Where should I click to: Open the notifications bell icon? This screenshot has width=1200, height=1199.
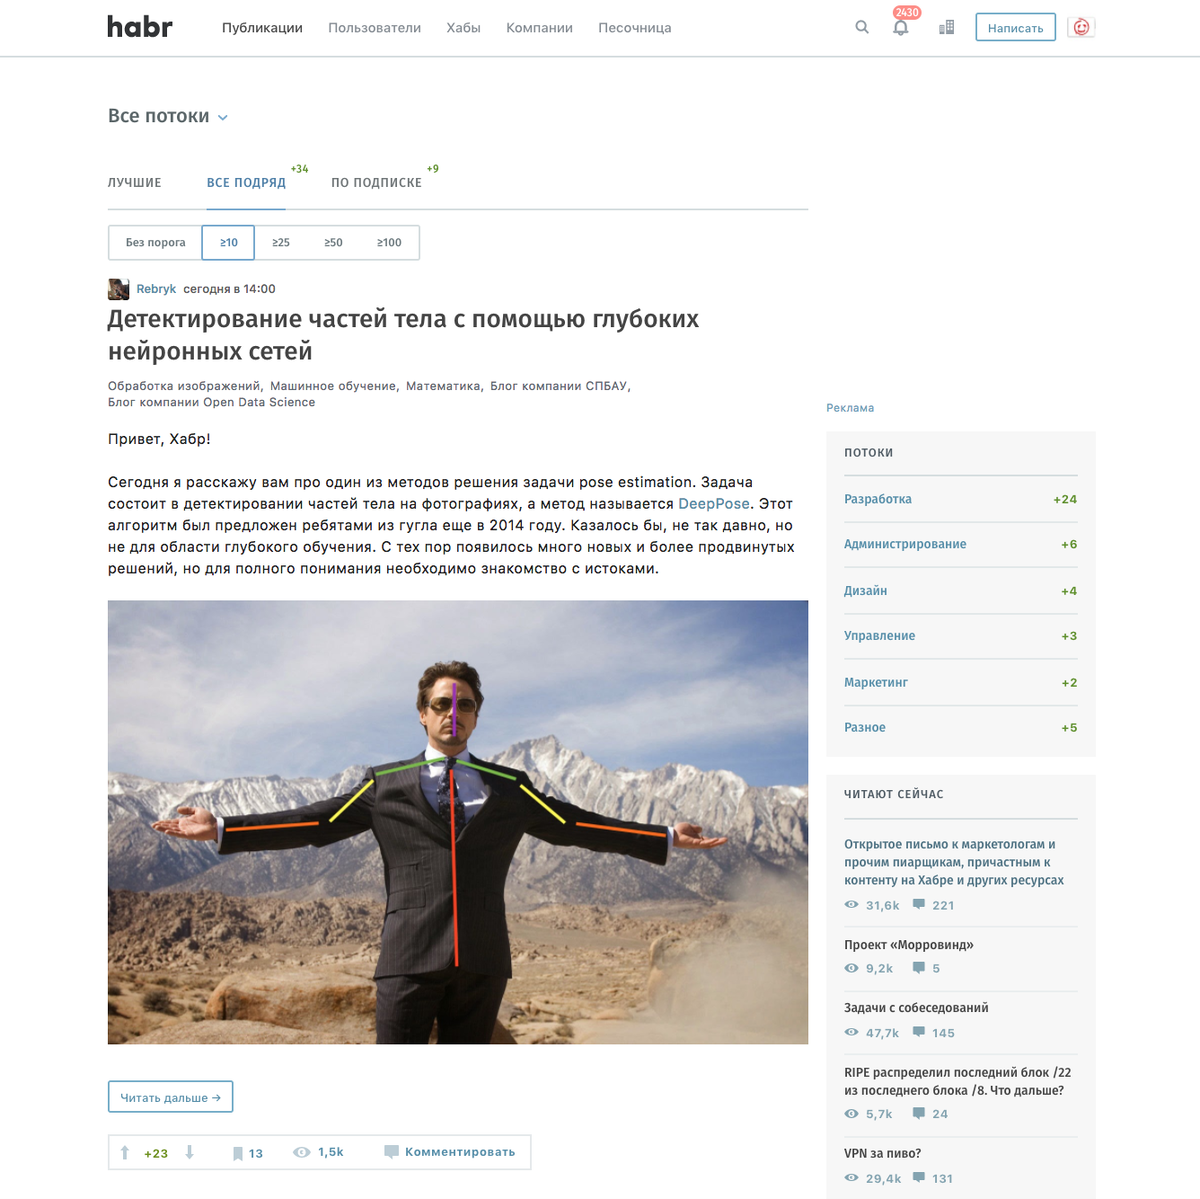click(x=901, y=28)
